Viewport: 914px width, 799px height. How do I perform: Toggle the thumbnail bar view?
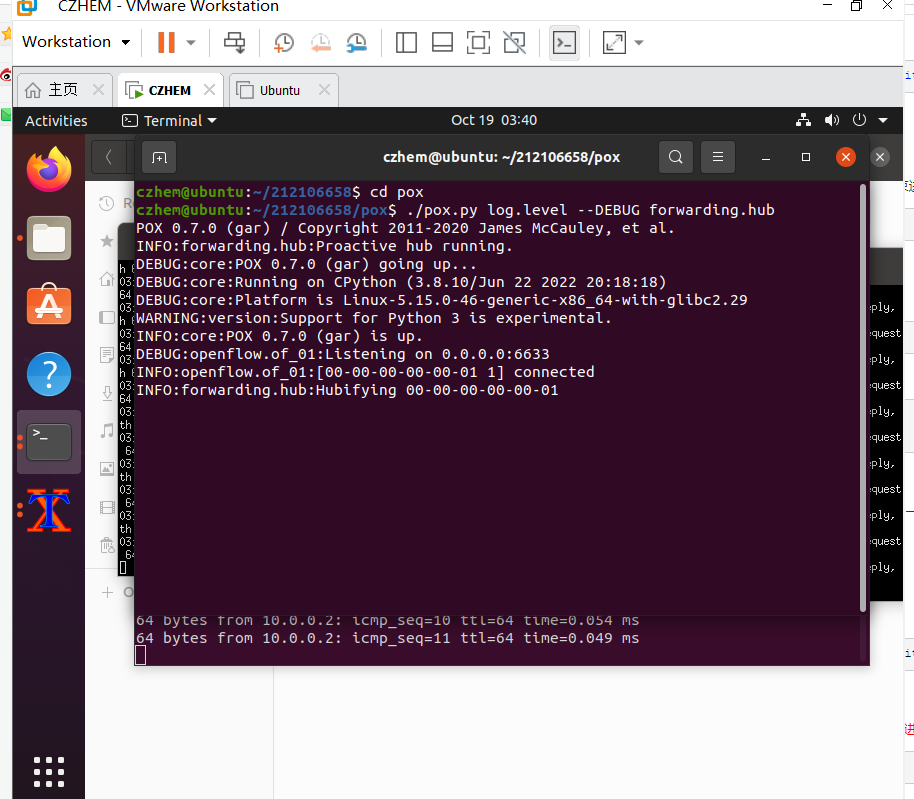(442, 43)
